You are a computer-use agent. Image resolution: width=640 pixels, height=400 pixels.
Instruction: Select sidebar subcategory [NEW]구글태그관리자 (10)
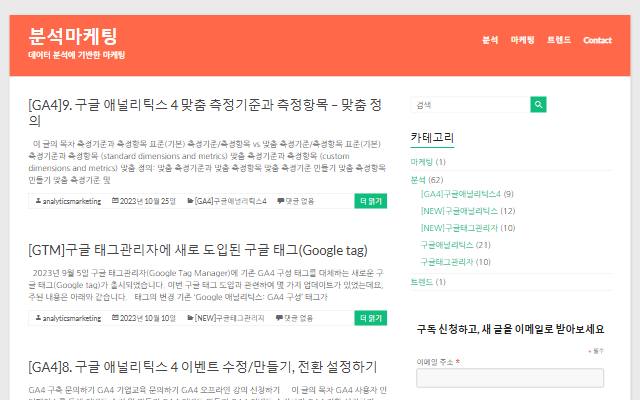pyautogui.click(x=459, y=228)
